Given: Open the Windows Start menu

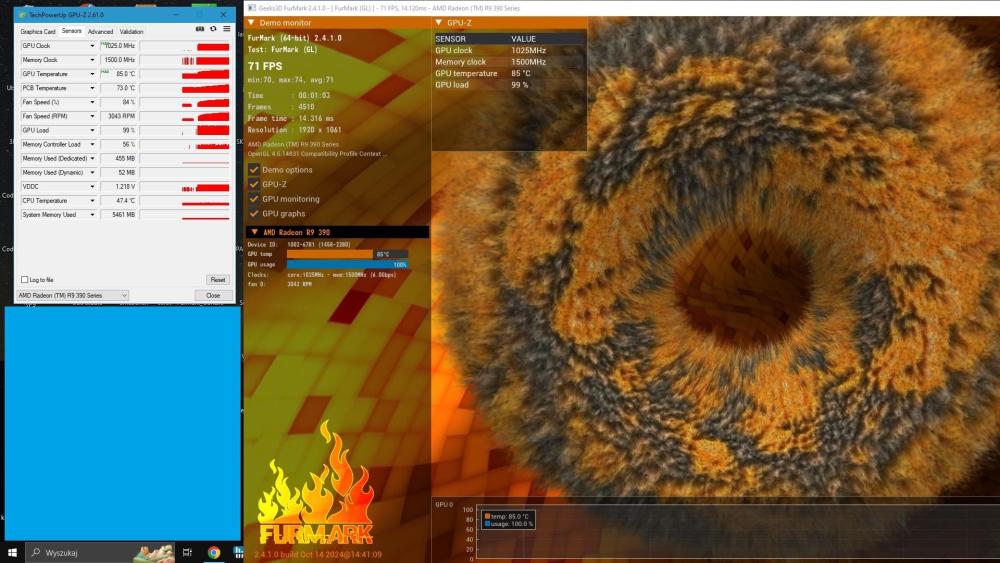Looking at the screenshot, I should tap(12, 552).
